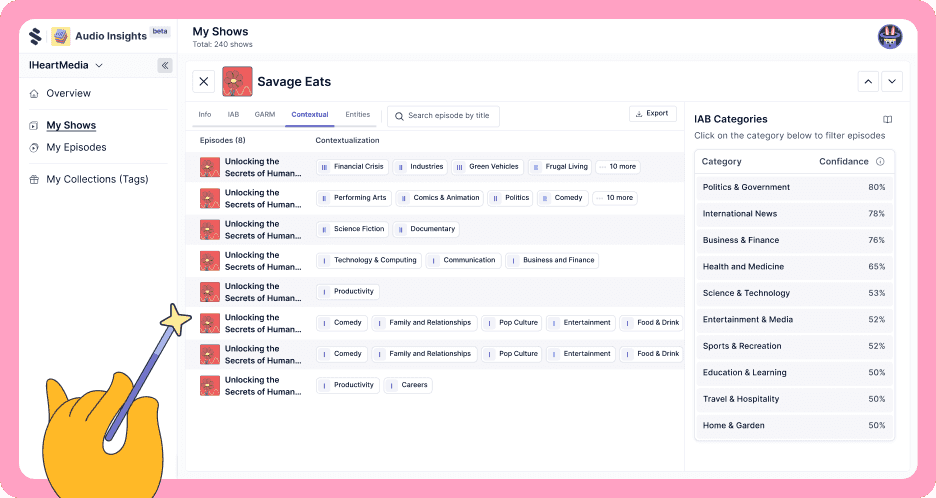Click the book icon beside IAB Categories
This screenshot has height=498, width=936.
(887, 120)
